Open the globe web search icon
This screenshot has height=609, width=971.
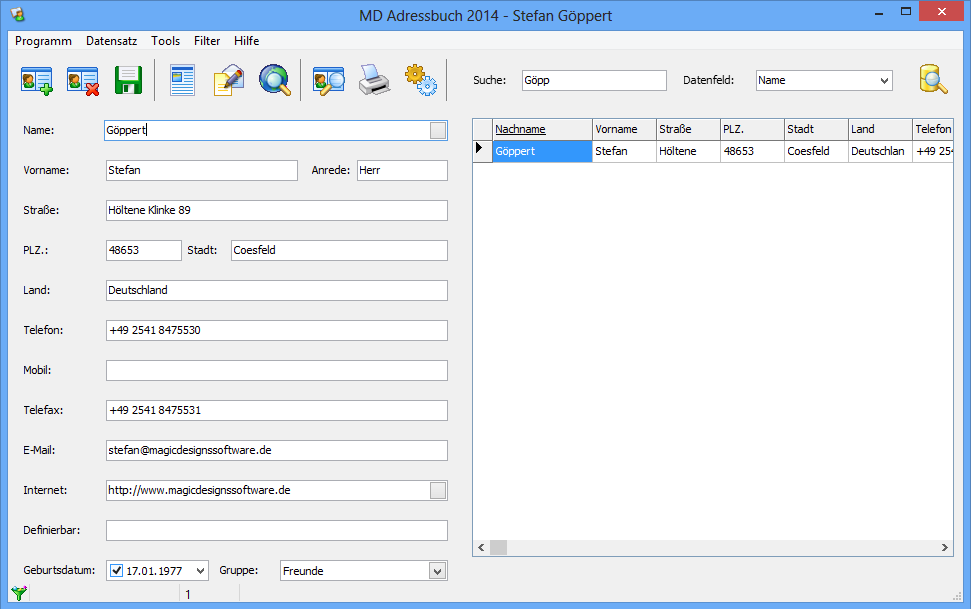[274, 80]
